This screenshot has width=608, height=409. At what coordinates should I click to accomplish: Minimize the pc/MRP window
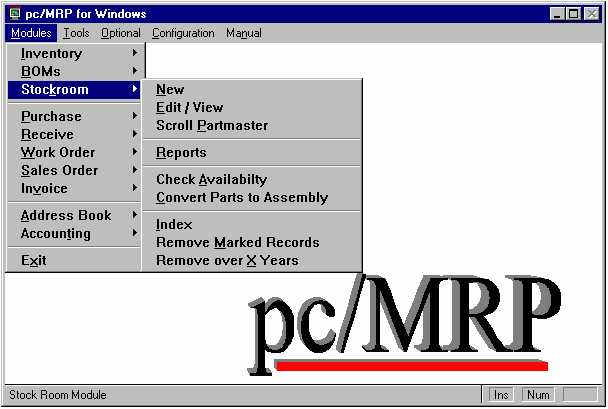pyautogui.click(x=557, y=14)
